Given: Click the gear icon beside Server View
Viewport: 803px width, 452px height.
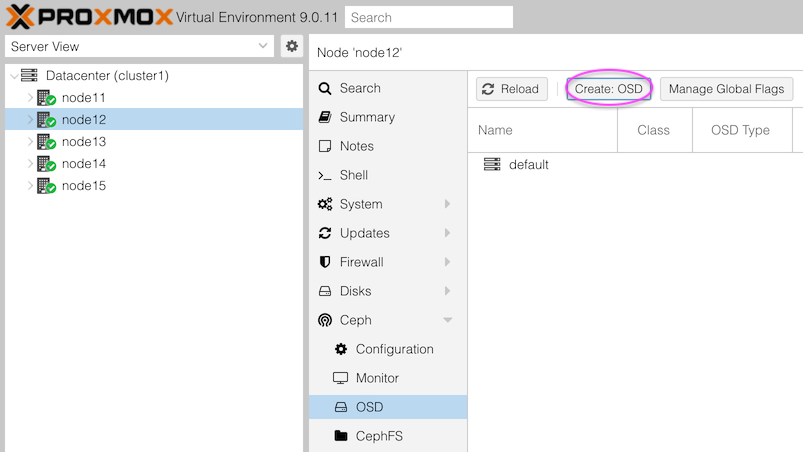Looking at the screenshot, I should click(x=292, y=46).
